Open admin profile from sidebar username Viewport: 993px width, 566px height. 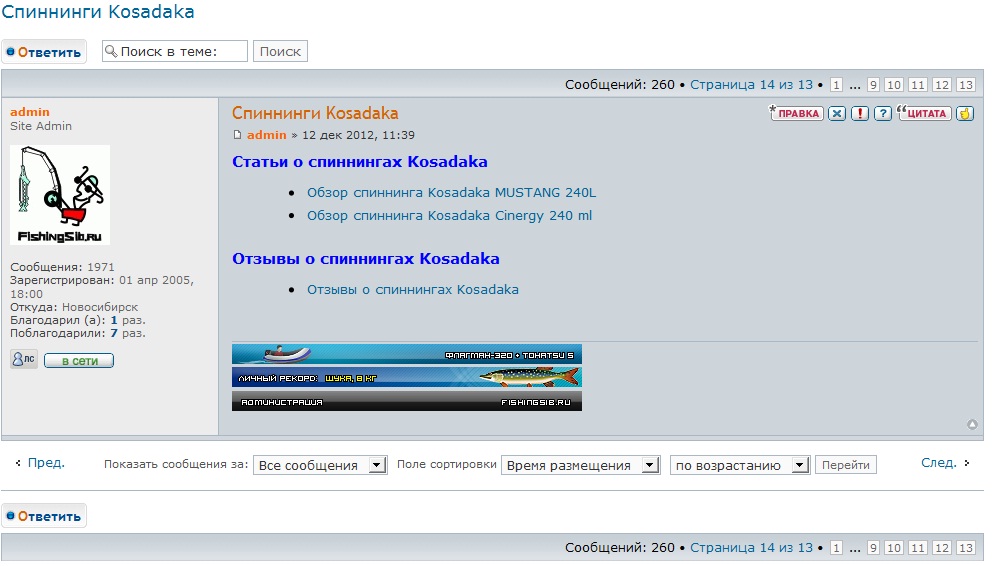click(x=30, y=112)
